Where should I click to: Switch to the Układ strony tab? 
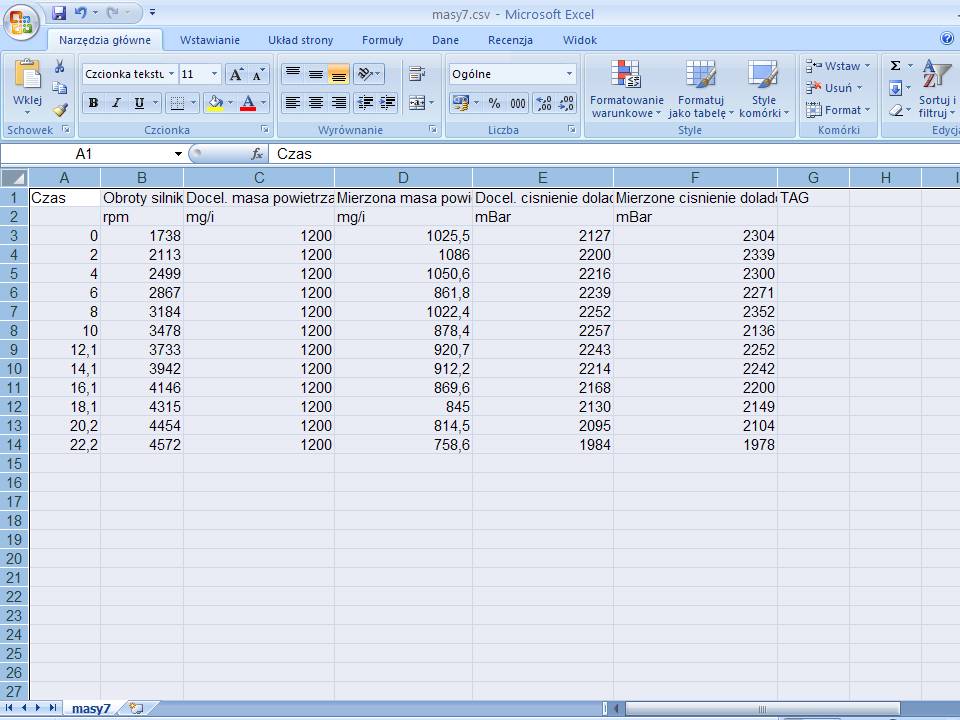[301, 40]
